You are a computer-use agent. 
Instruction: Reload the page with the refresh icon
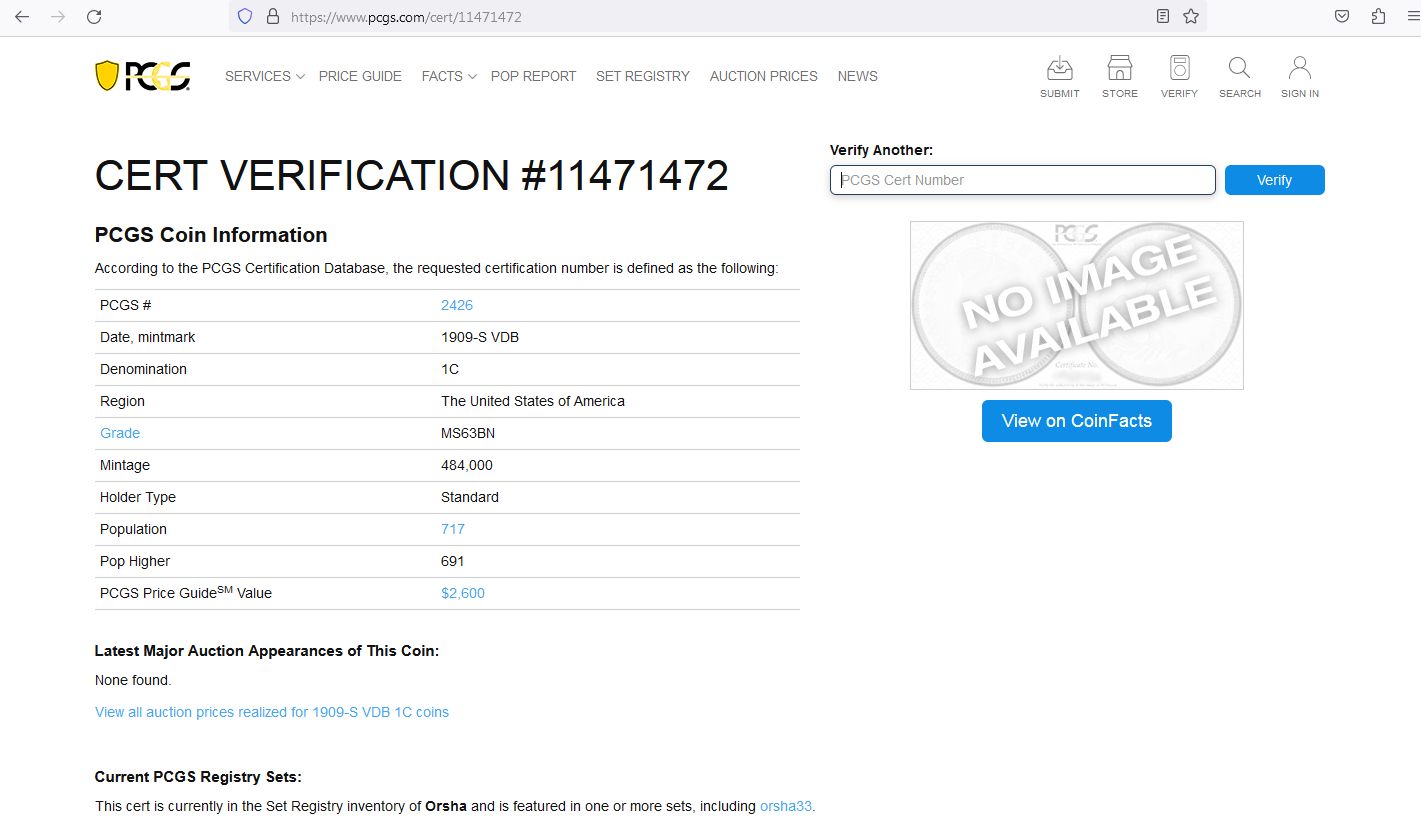pyautogui.click(x=94, y=16)
